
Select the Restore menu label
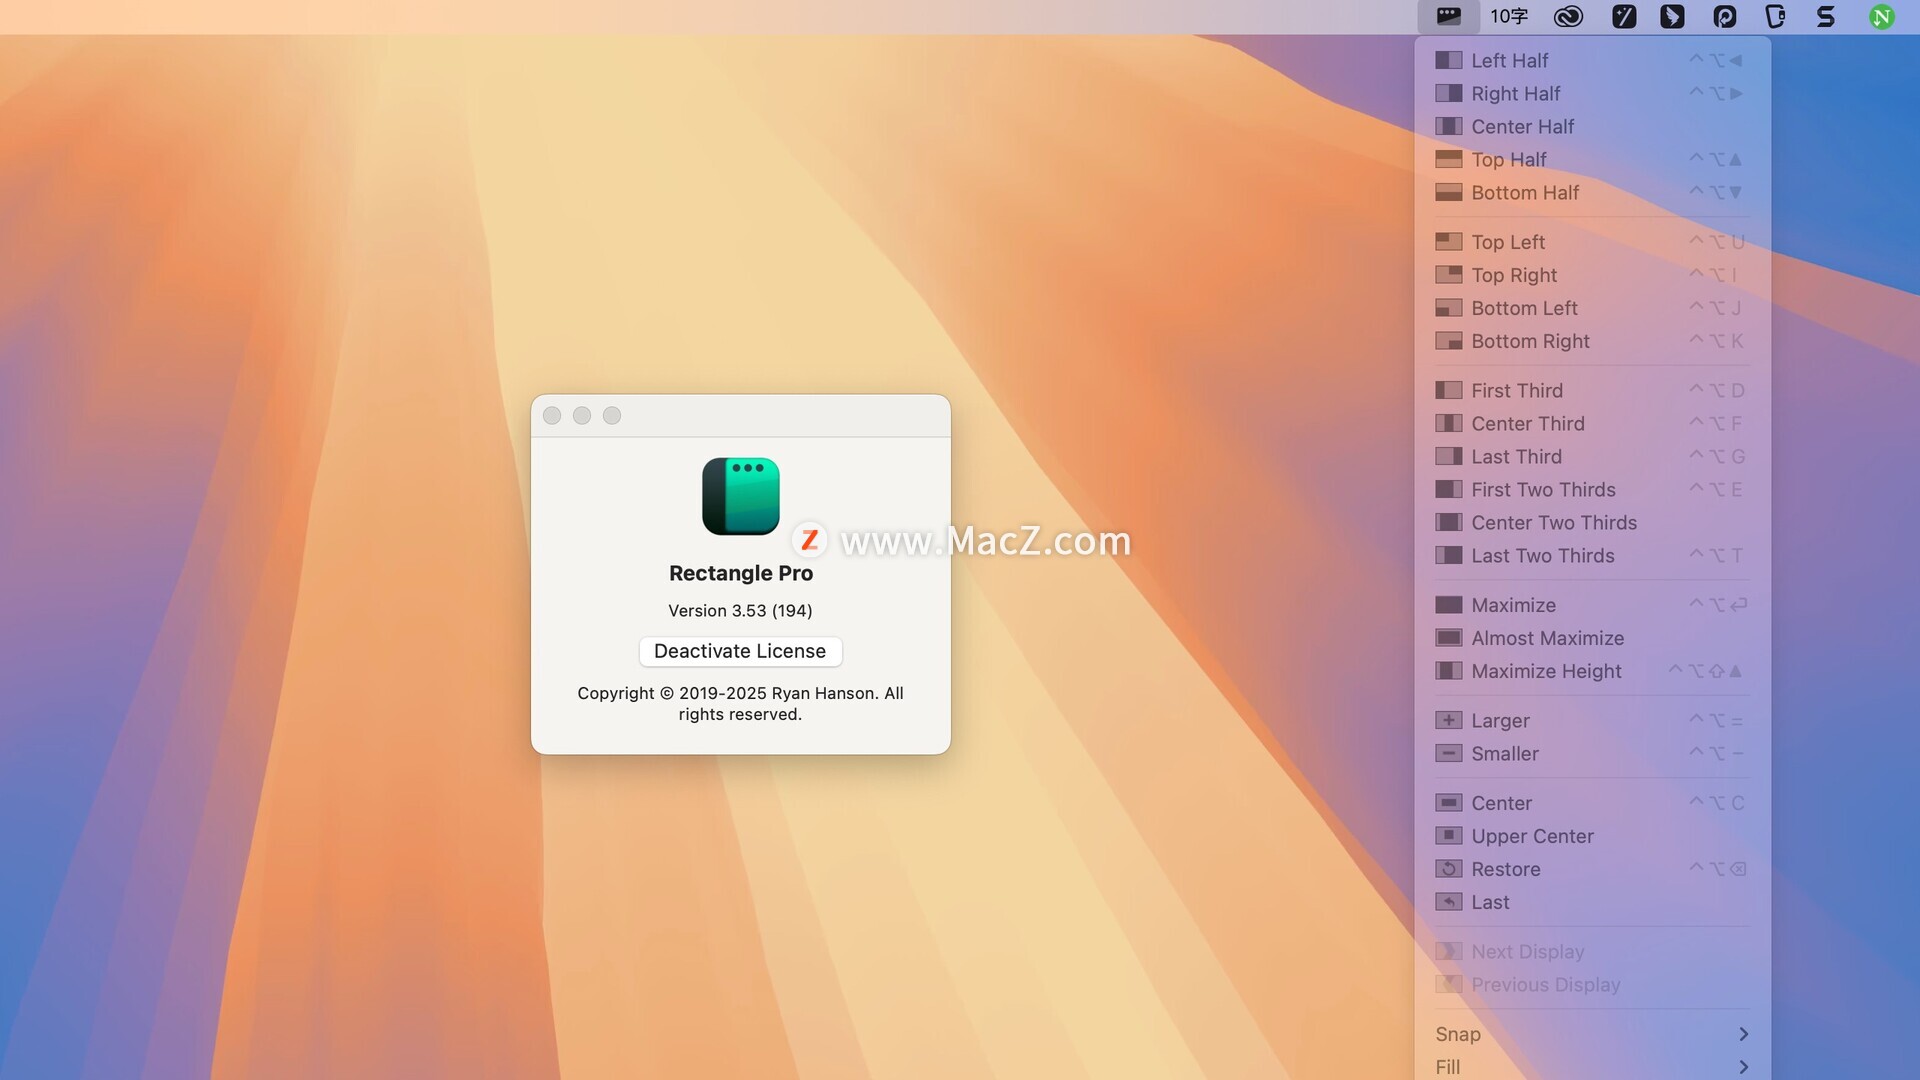[1505, 869]
